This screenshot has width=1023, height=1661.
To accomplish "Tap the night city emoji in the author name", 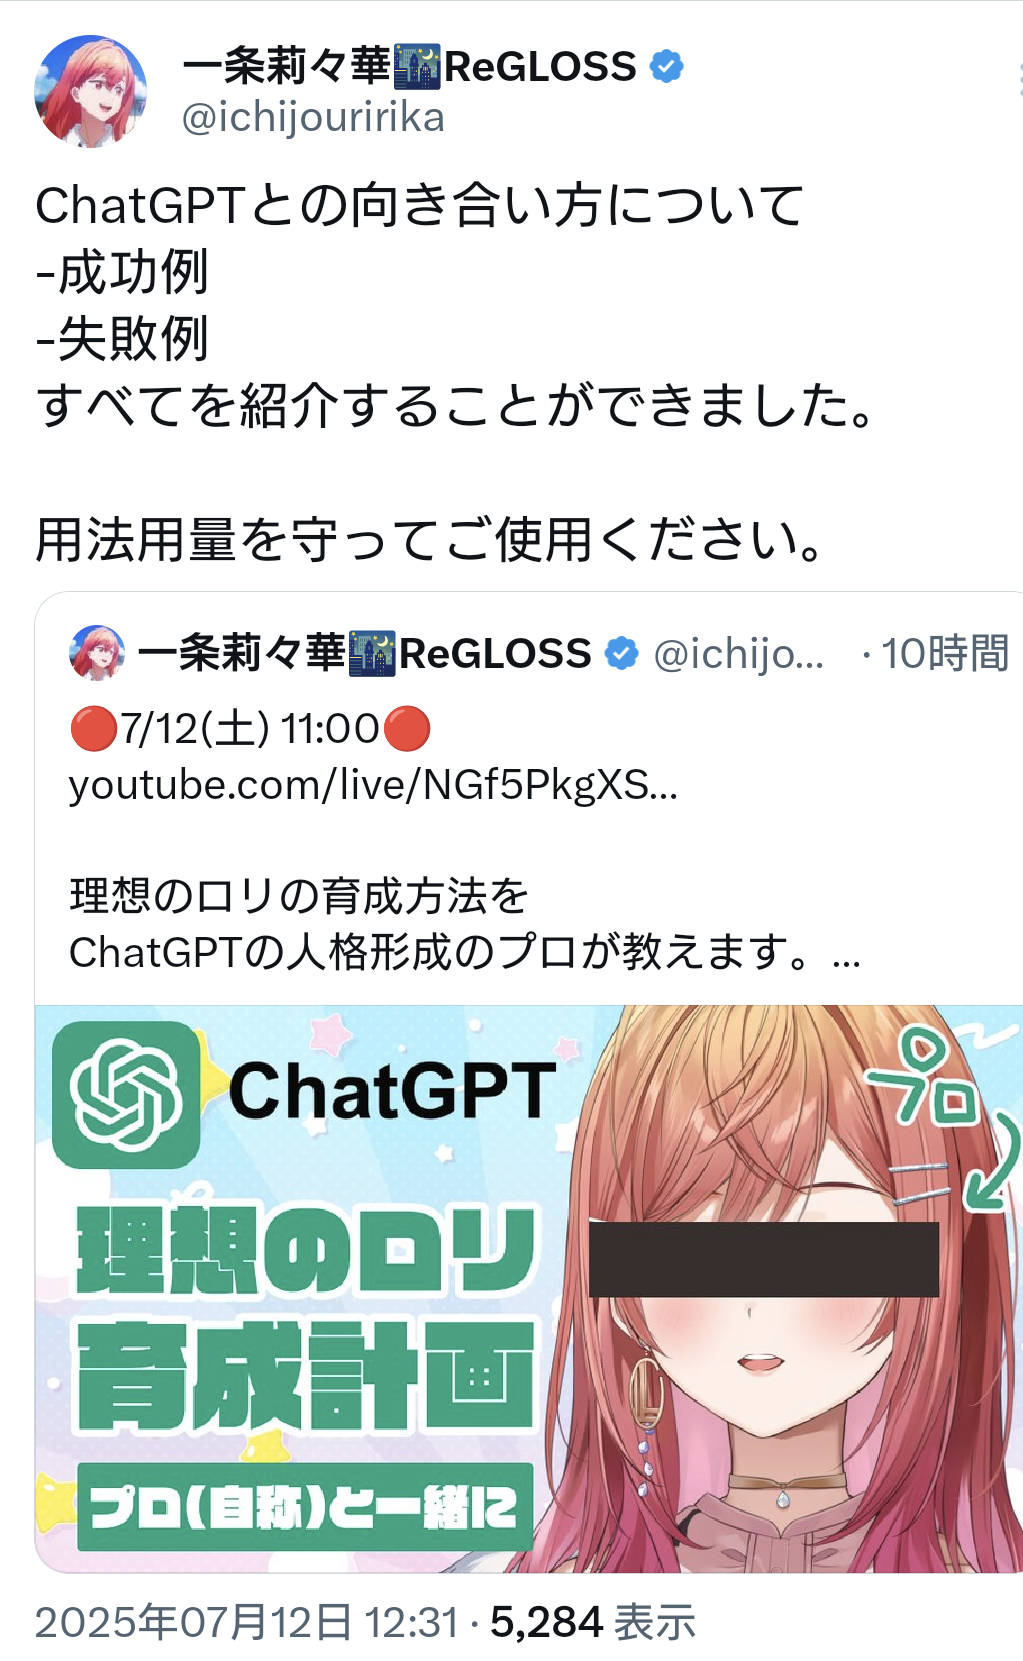I will coord(417,67).
